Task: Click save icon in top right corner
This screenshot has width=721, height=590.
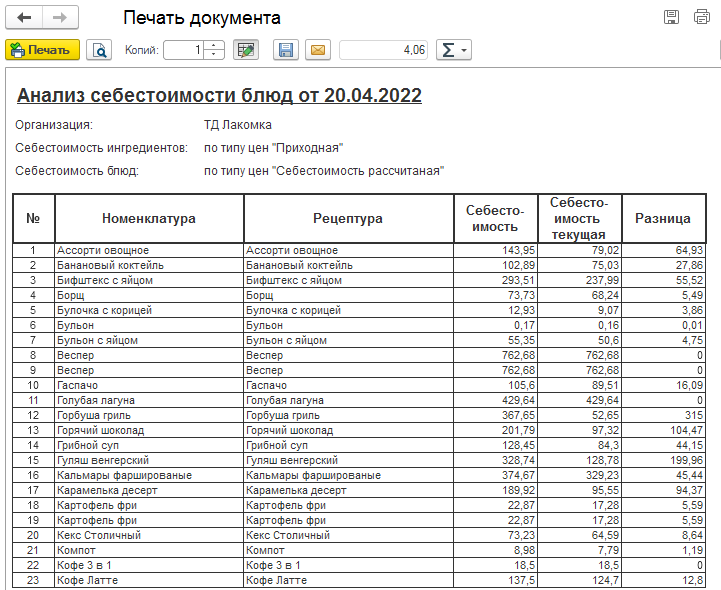Action: (x=672, y=17)
